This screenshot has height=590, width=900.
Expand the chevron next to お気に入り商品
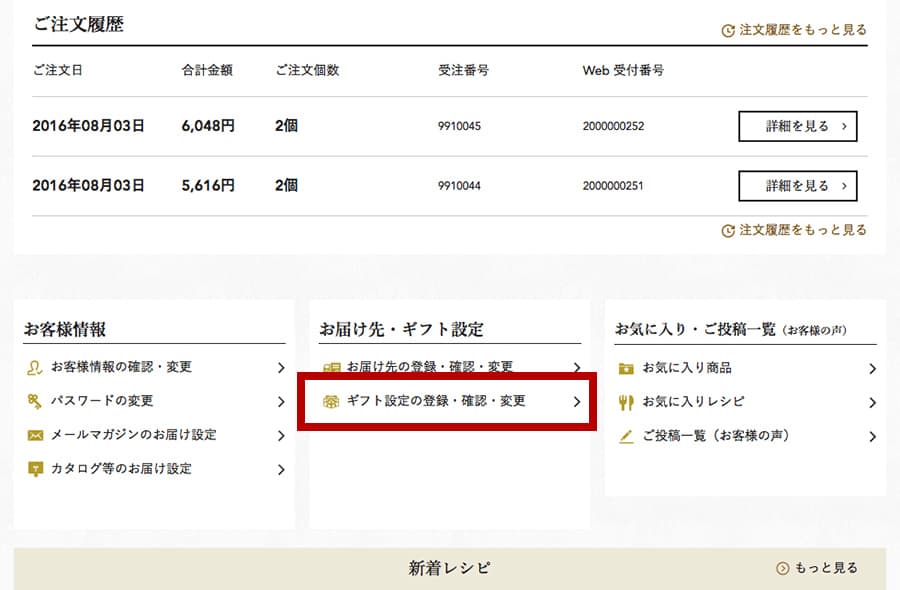click(x=872, y=369)
